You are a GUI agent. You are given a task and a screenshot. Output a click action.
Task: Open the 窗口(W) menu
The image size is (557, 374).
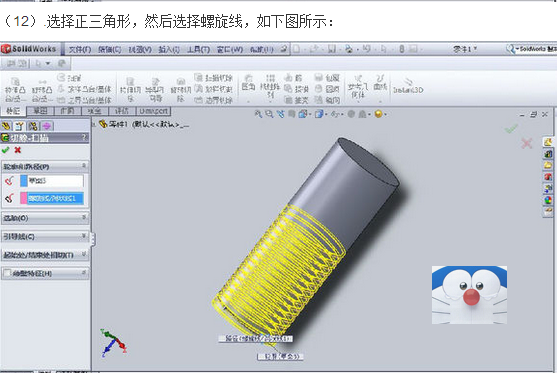click(x=230, y=49)
